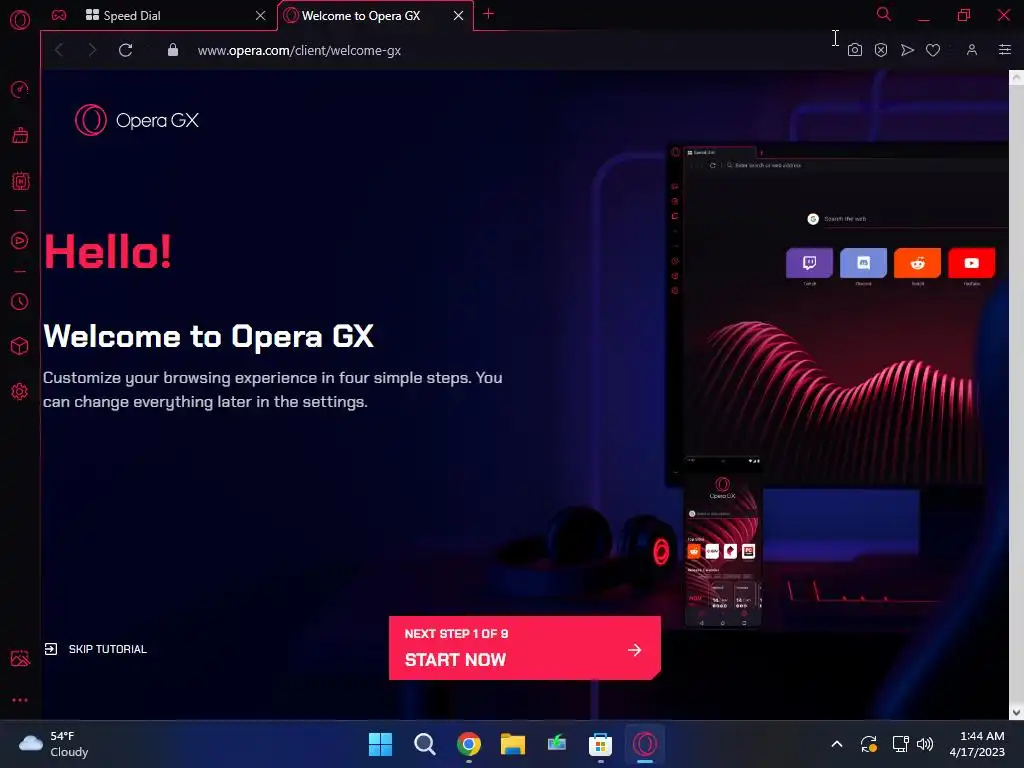Open Extensions cube icon in sidebar
The image size is (1024, 768).
point(20,346)
